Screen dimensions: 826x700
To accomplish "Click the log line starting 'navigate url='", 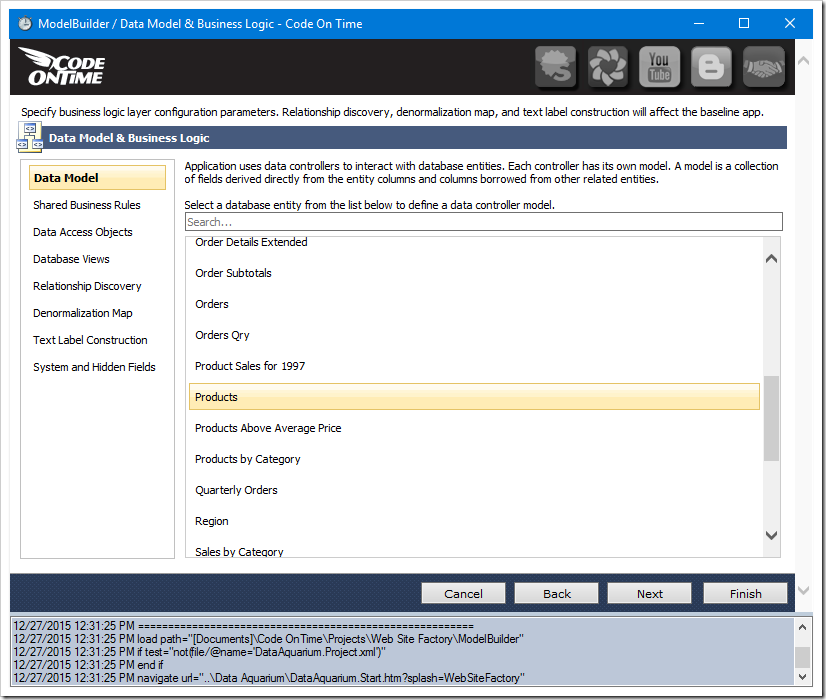I will (269, 678).
